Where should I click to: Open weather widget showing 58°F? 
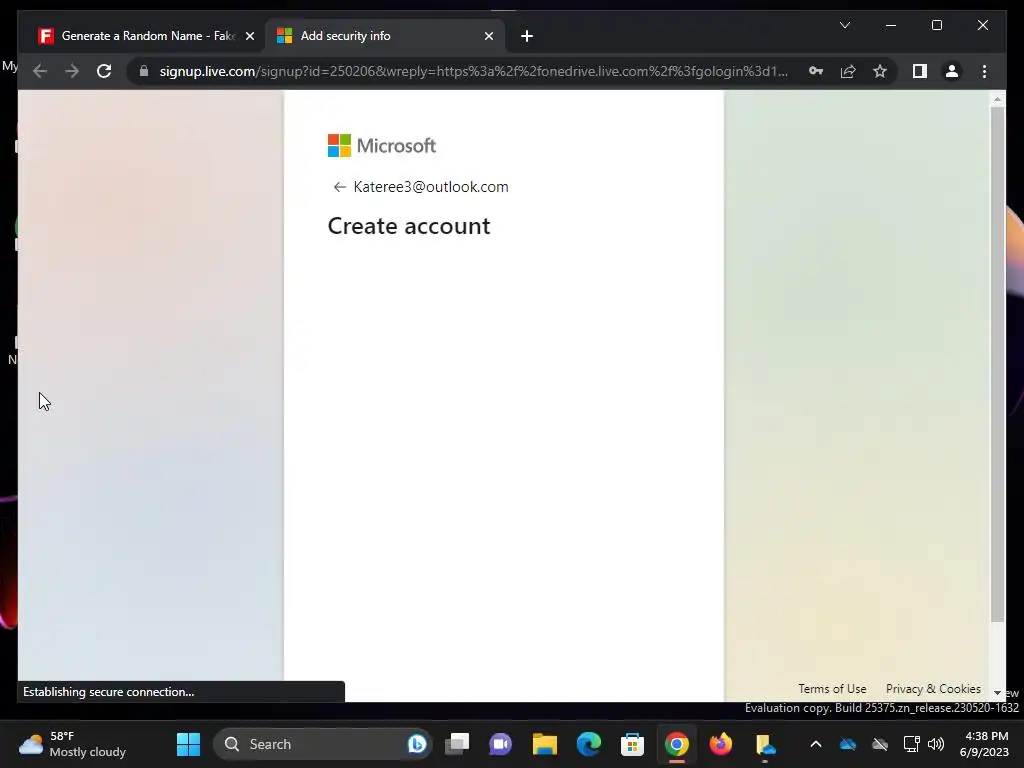tap(72, 744)
